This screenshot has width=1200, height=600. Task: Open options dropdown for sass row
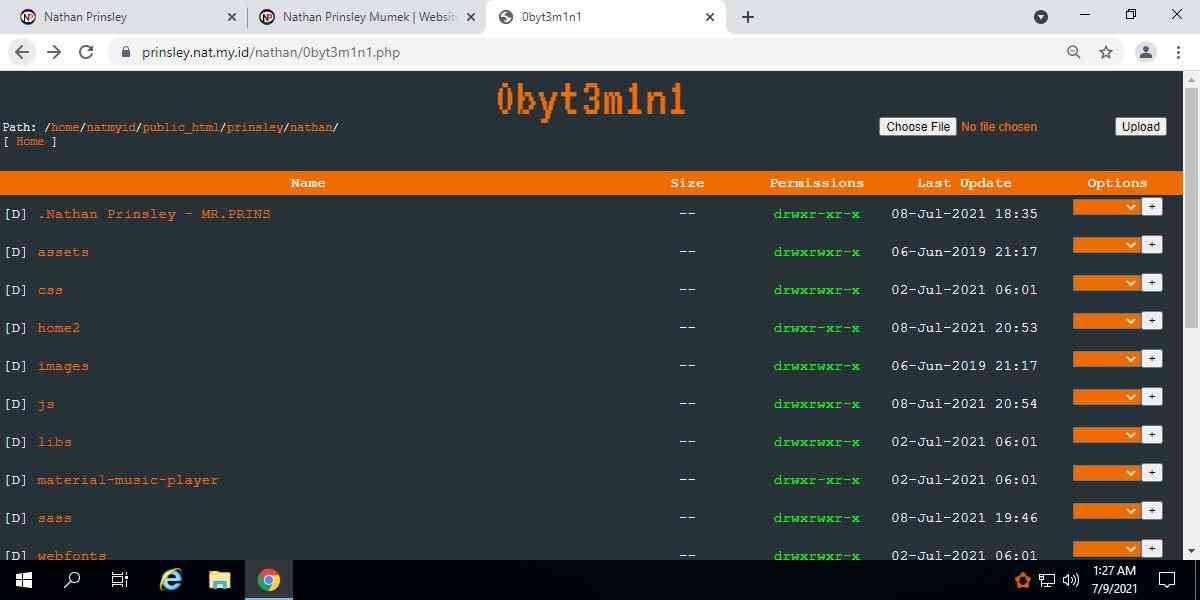pos(1106,511)
